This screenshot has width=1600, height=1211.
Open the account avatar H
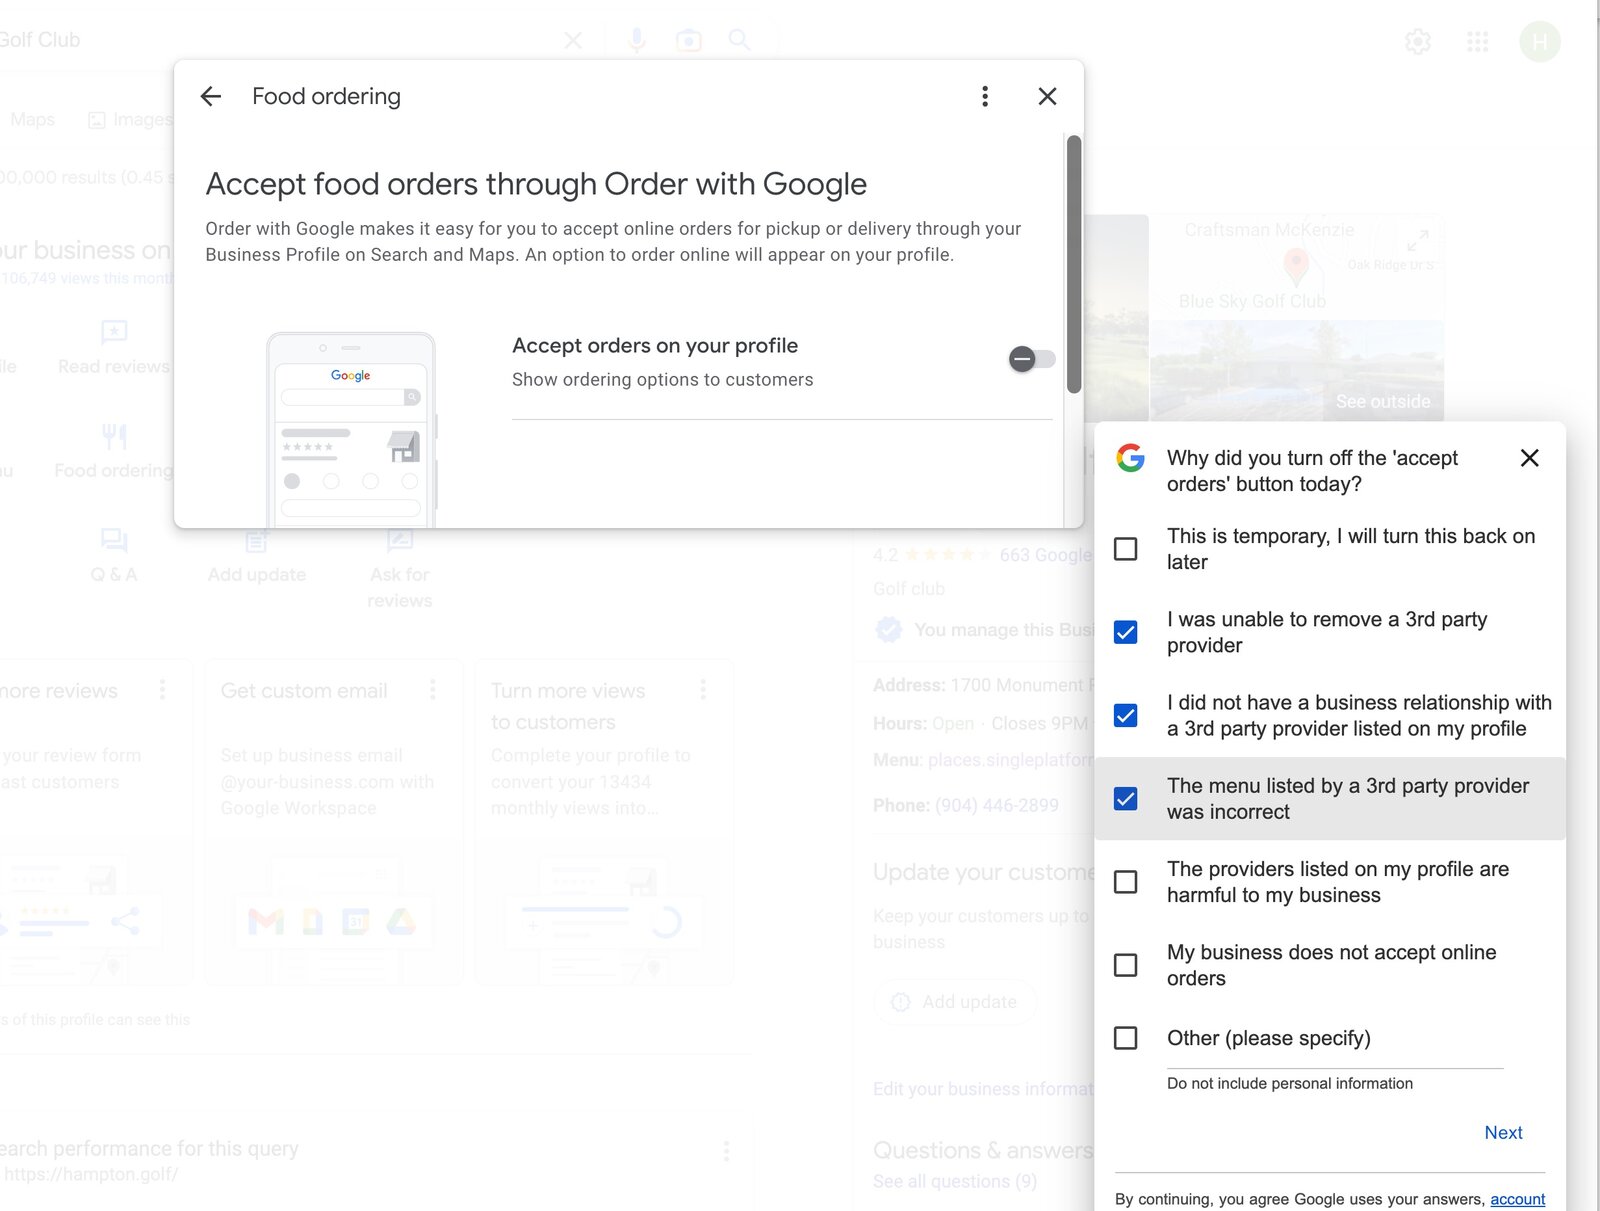1540,41
